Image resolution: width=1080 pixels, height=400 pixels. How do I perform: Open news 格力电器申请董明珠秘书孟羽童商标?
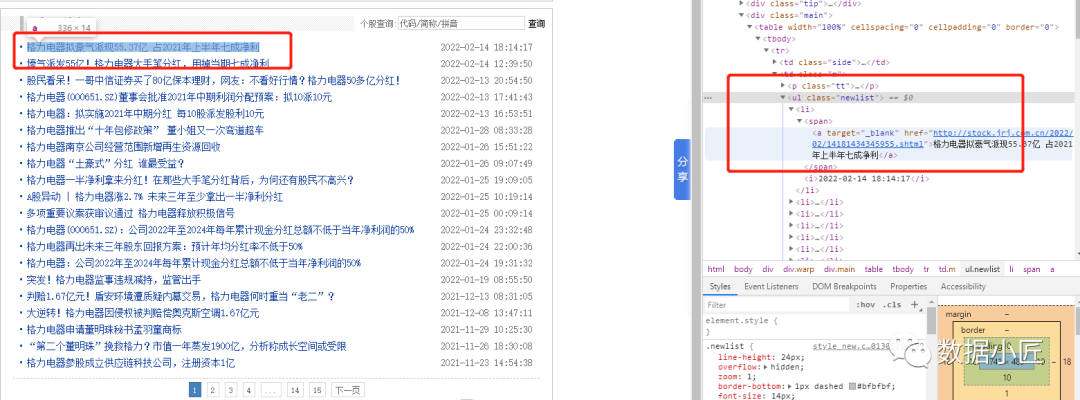tap(104, 330)
